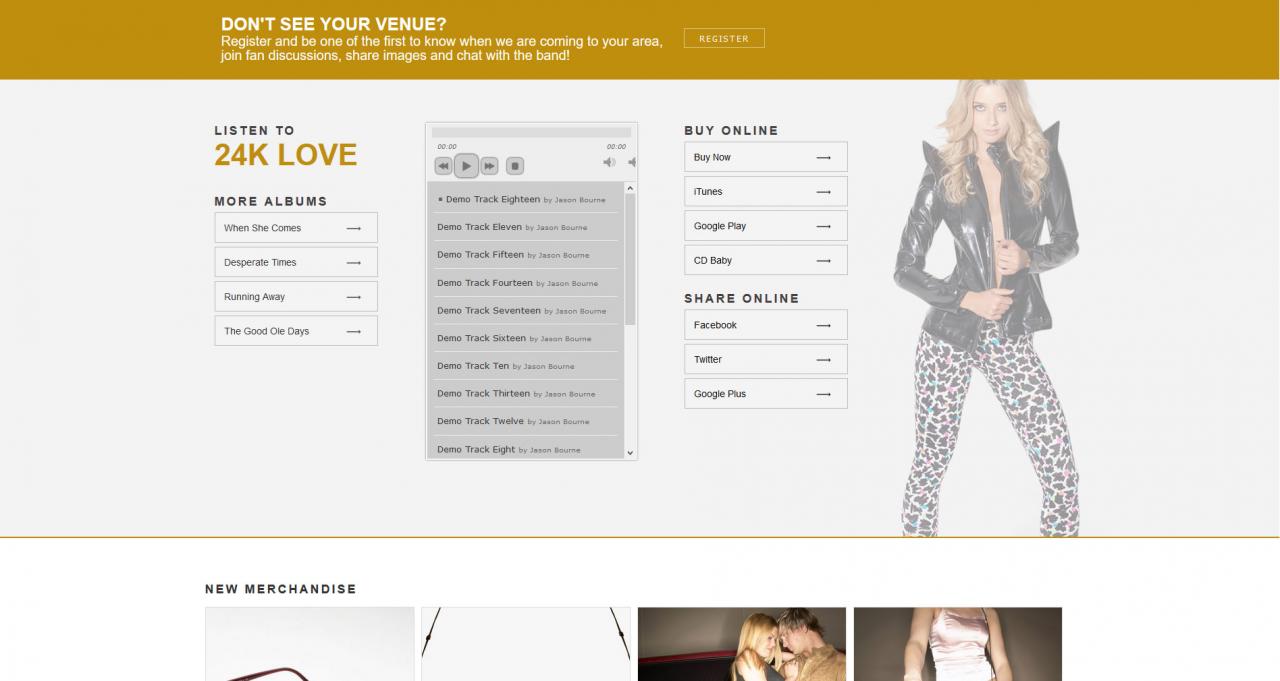Share on Facebook
The height and width of the screenshot is (681, 1280).
point(766,325)
